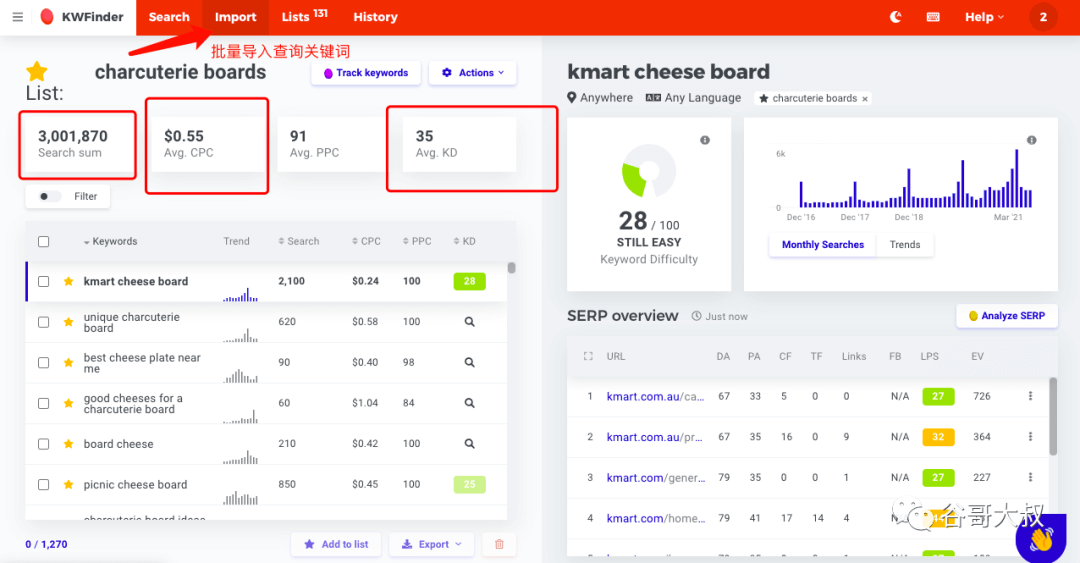Click magnifier icon for unique charcuterie board
Screen dimensions: 1080x563
pyautogui.click(x=469, y=322)
